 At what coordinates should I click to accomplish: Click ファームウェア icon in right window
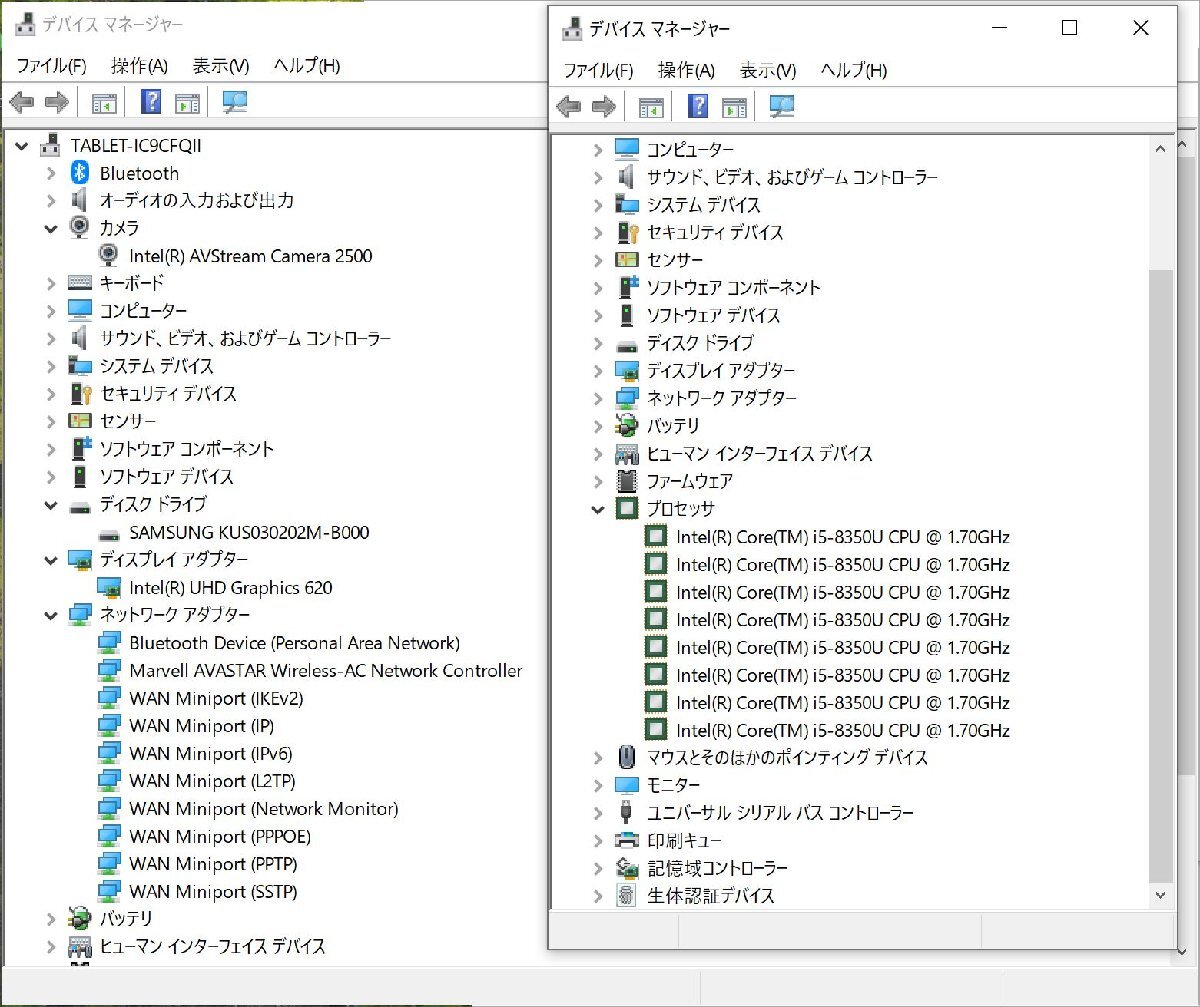click(x=627, y=481)
